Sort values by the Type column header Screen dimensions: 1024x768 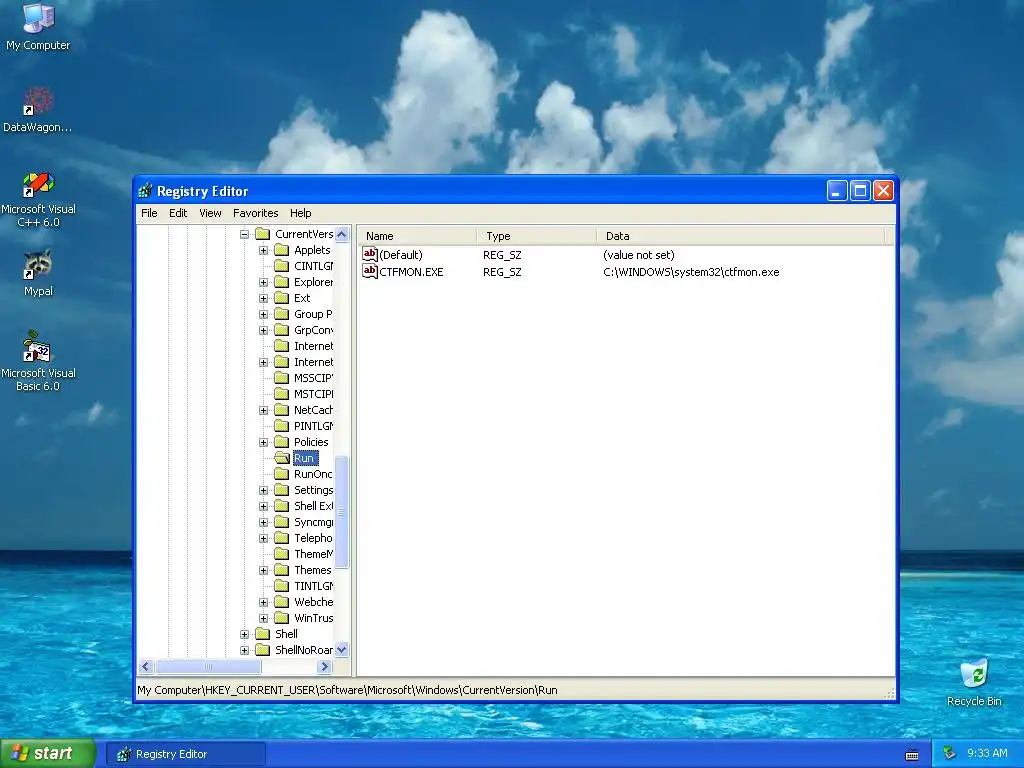click(537, 236)
